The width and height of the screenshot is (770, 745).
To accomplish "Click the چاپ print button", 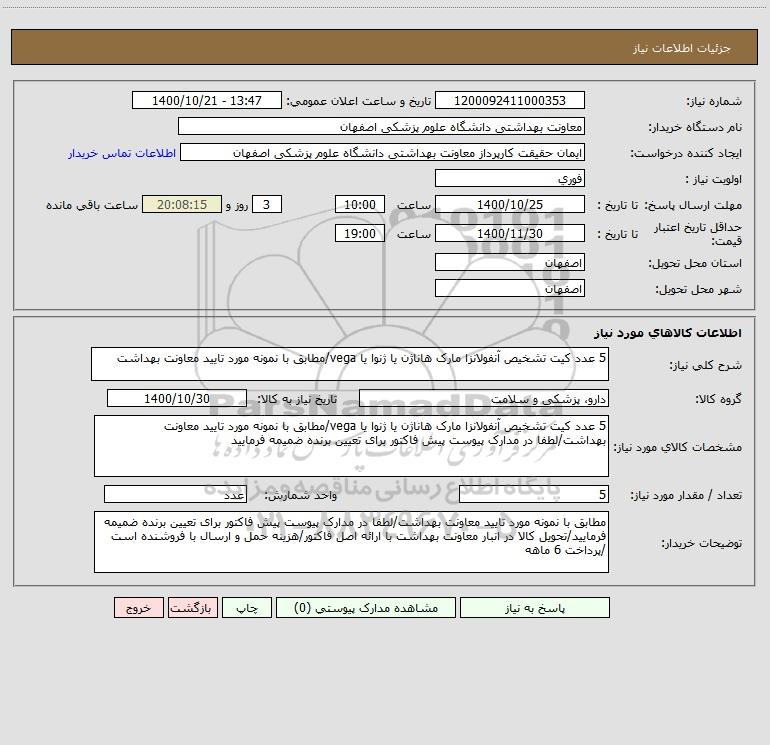I will point(247,607).
